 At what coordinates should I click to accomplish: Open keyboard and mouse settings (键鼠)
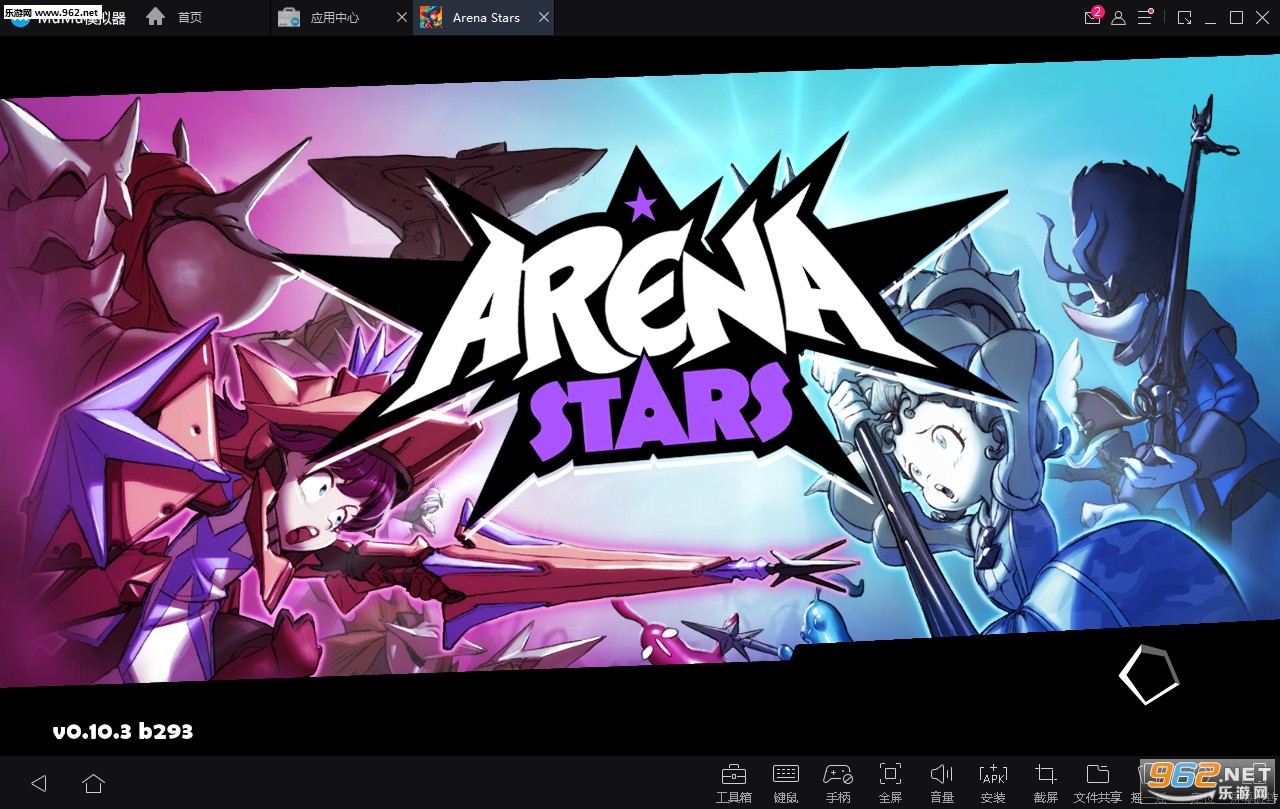(785, 781)
